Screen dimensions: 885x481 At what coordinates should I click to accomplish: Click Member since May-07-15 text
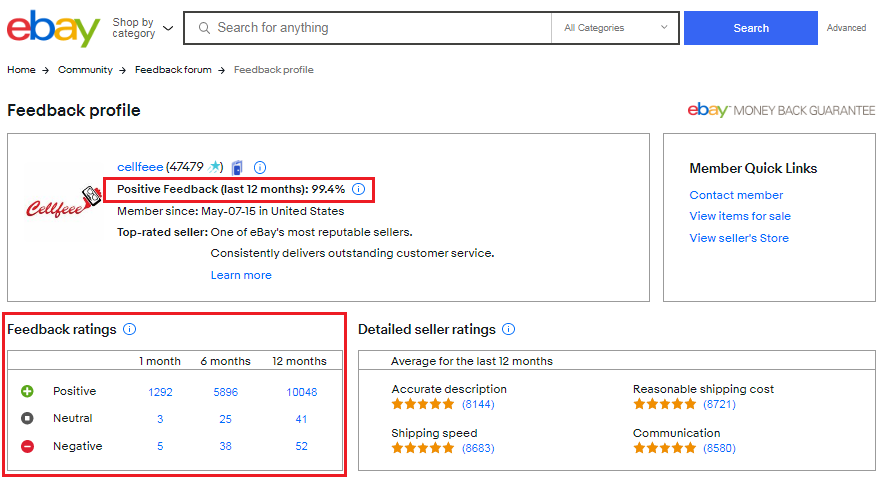tap(230, 211)
